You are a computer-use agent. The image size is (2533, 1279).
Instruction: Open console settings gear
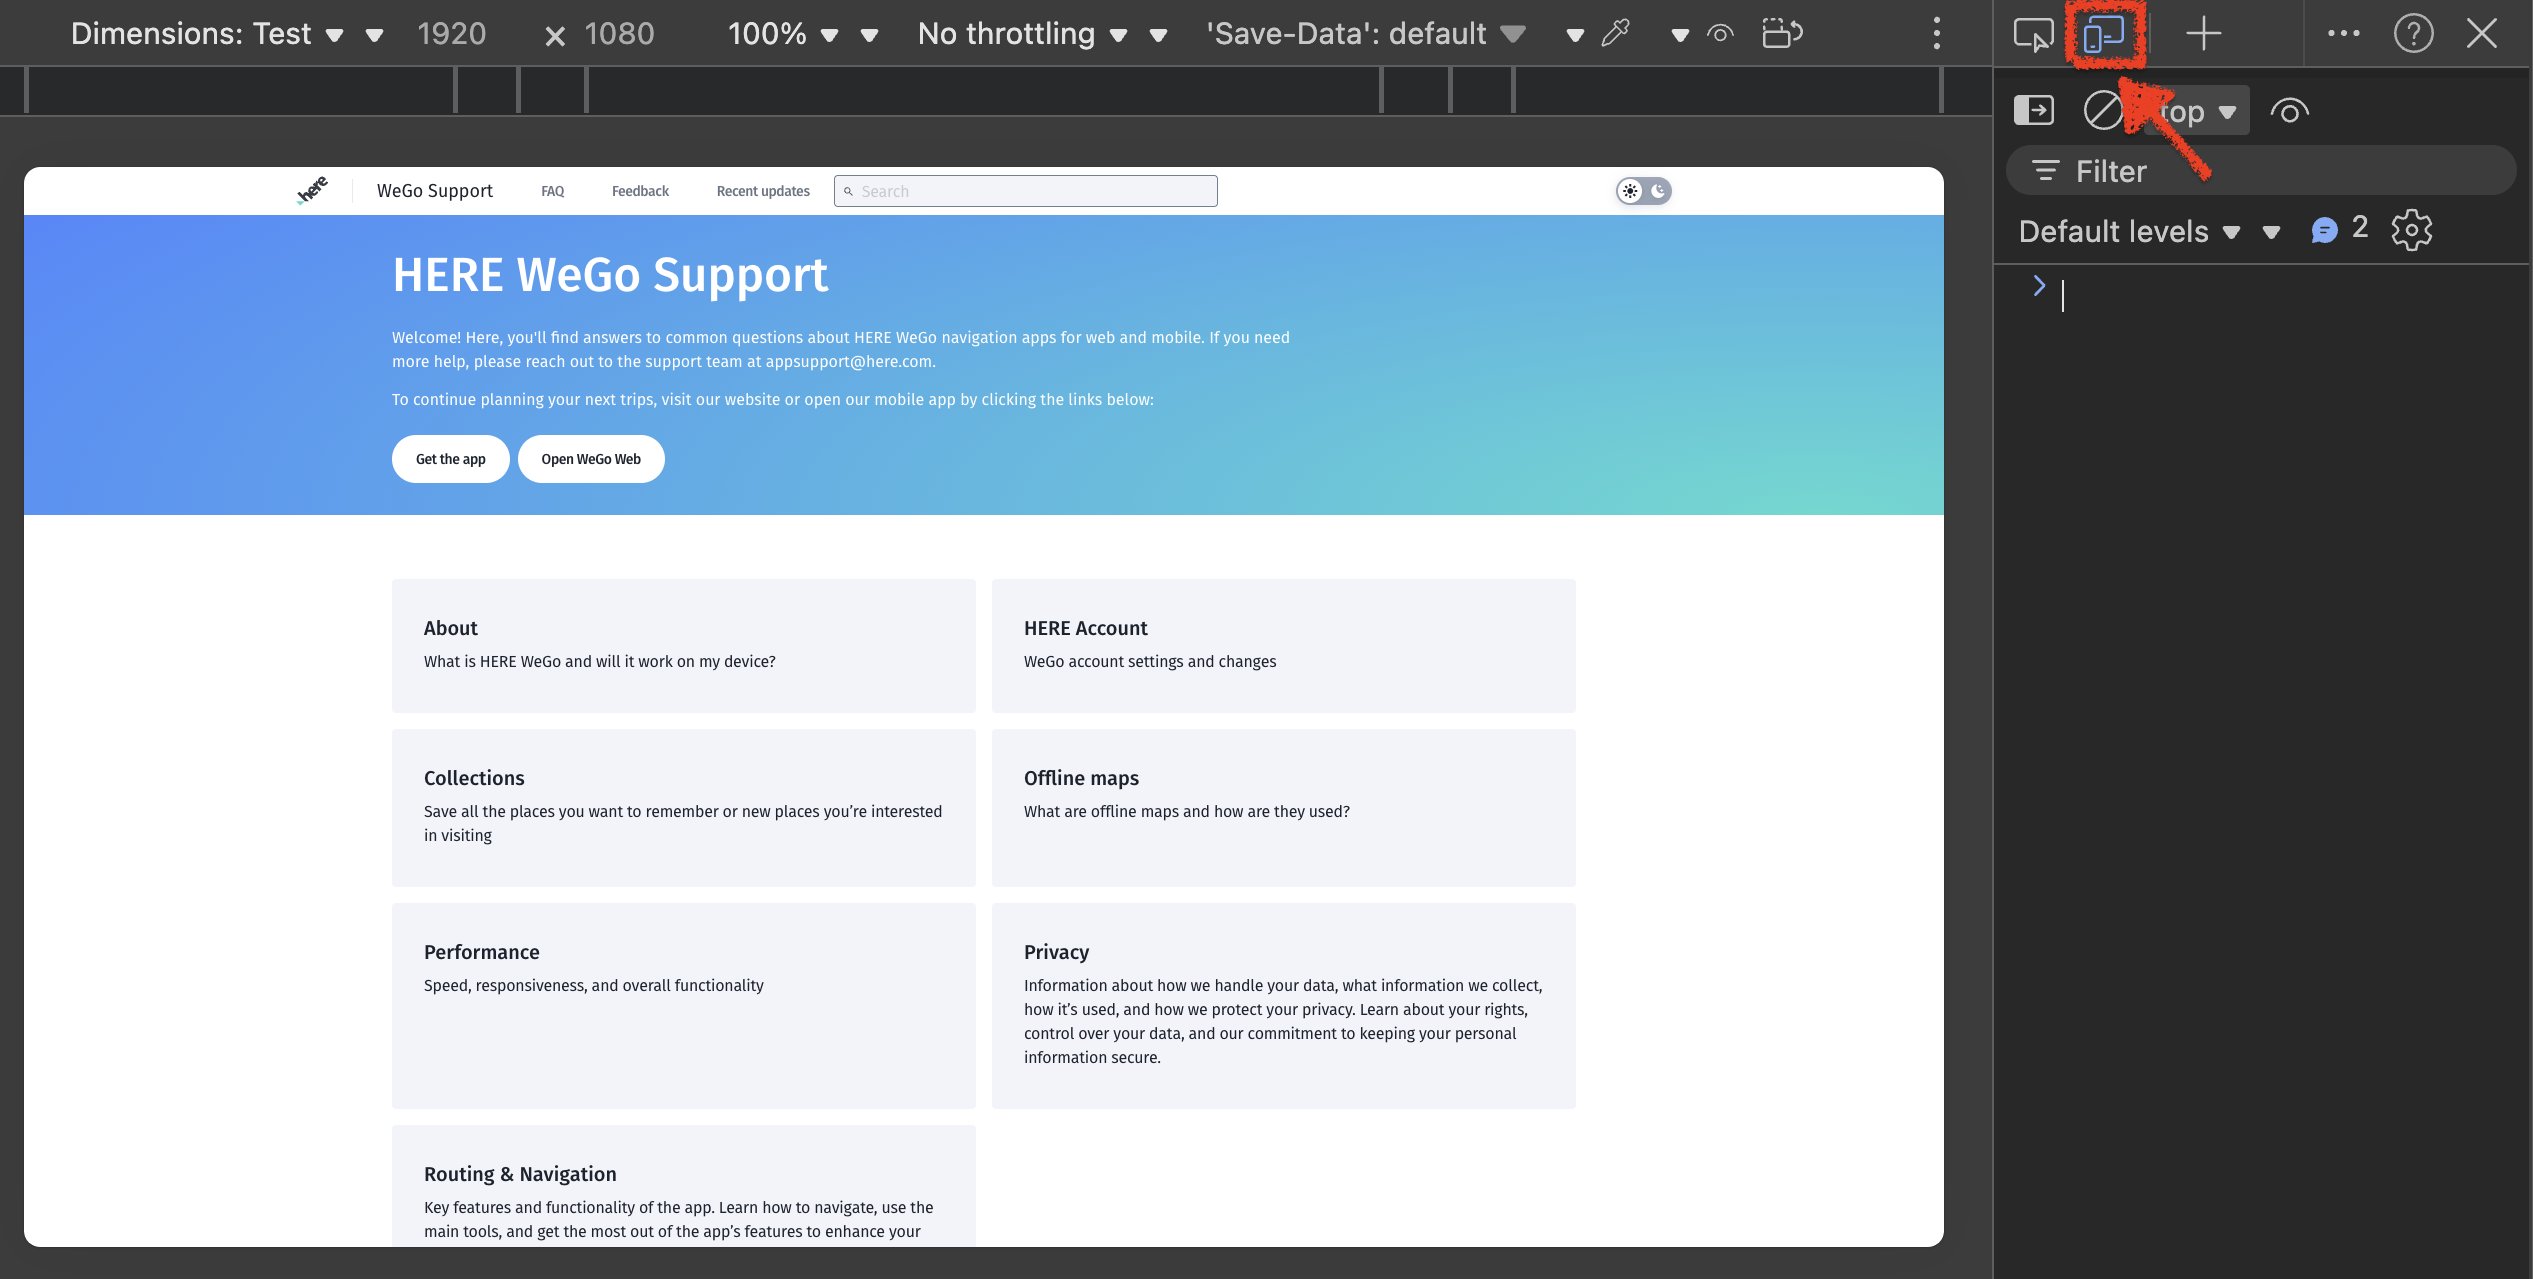click(2411, 231)
